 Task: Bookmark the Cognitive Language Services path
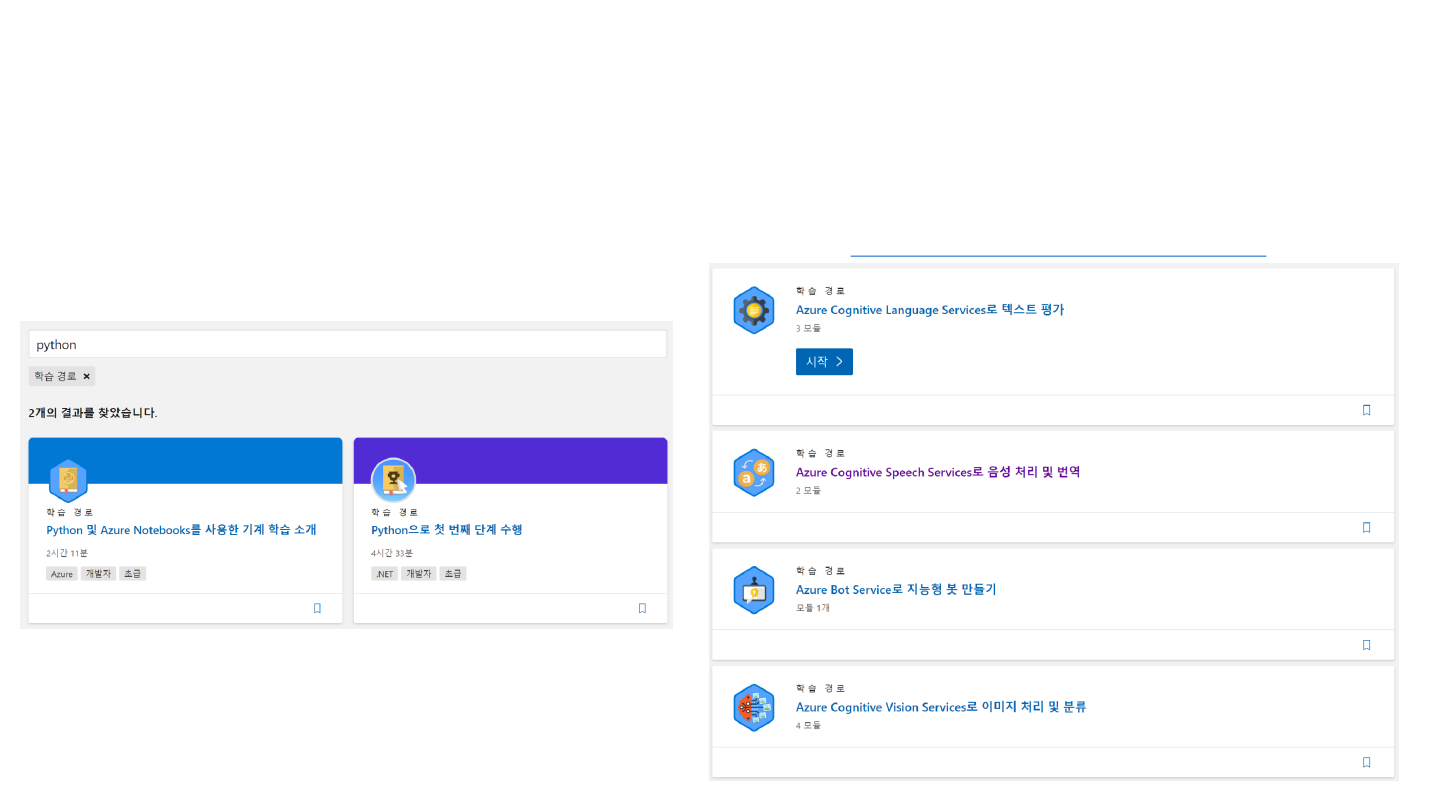[1366, 410]
